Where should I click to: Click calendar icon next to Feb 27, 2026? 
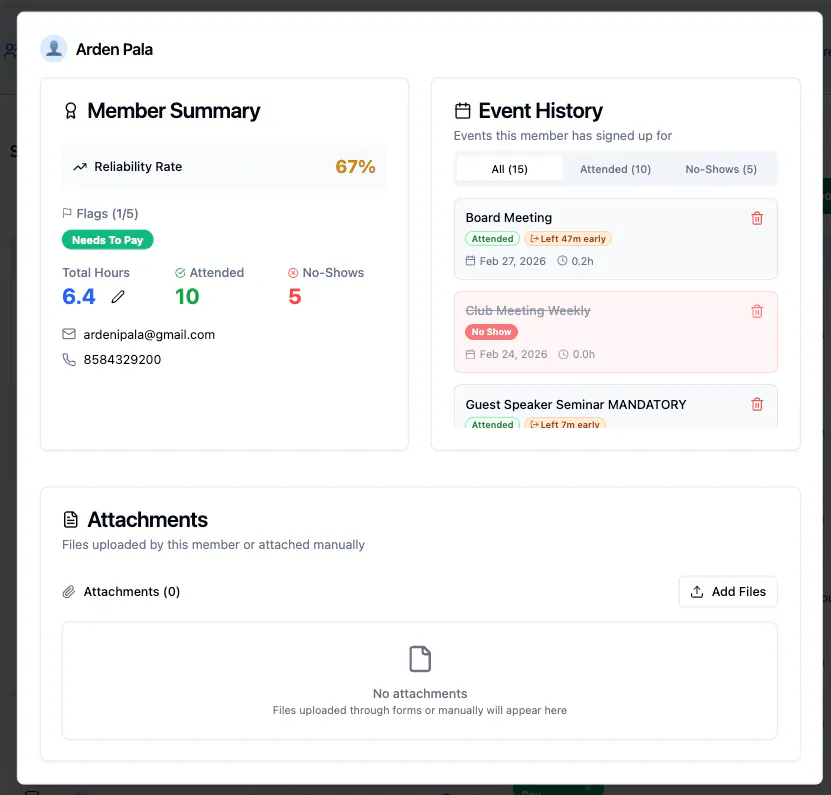pyautogui.click(x=471, y=261)
